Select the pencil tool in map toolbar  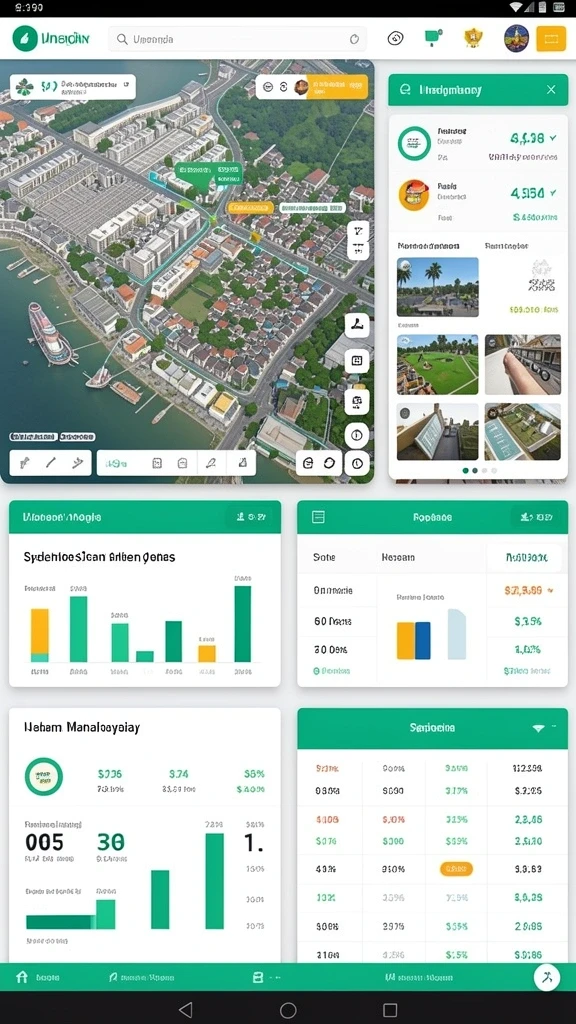(210, 463)
